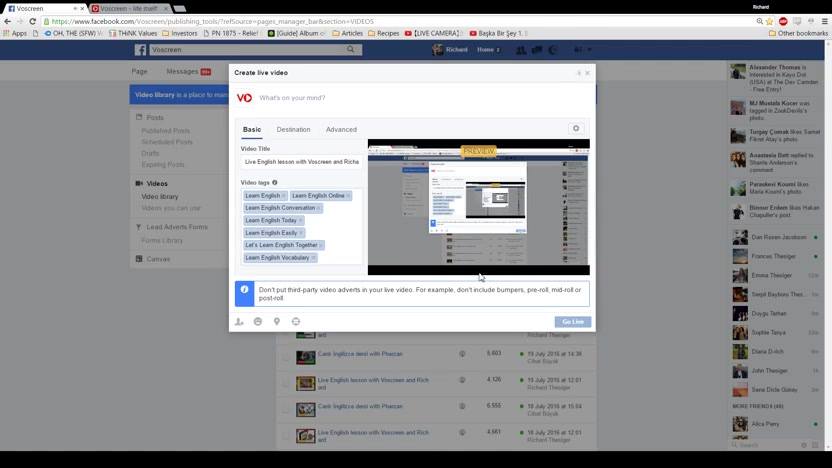Switch to the Basic tab
The image size is (832, 468).
coord(252,129)
